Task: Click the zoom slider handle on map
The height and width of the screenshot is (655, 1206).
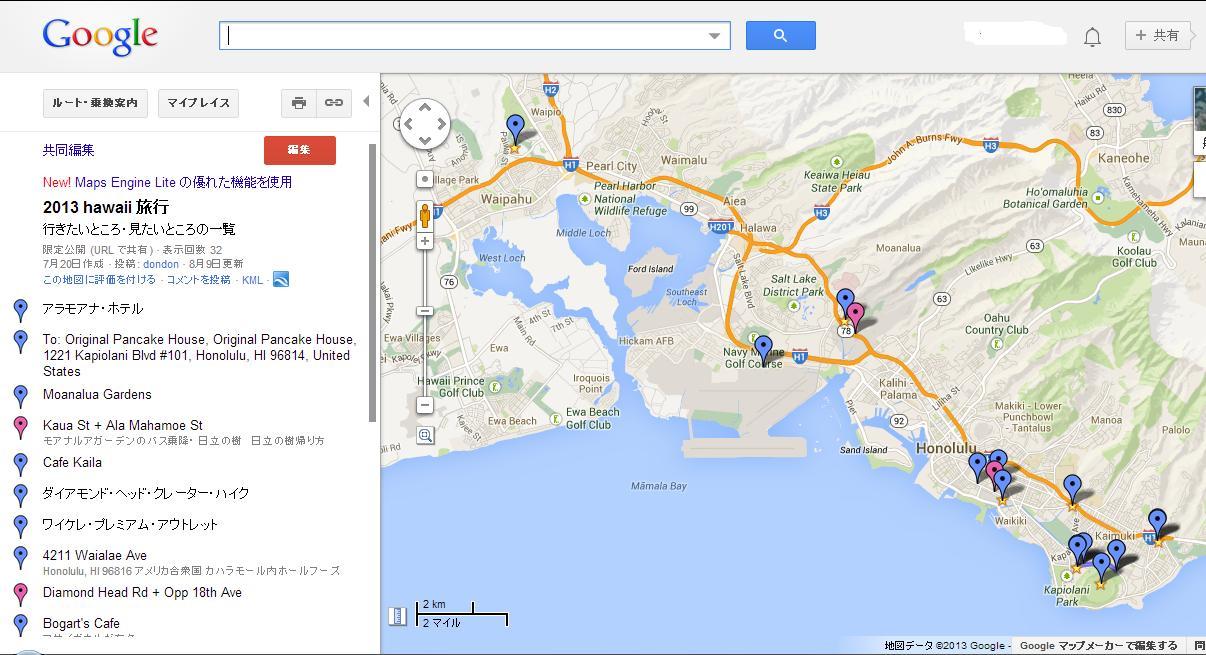Action: [x=425, y=311]
